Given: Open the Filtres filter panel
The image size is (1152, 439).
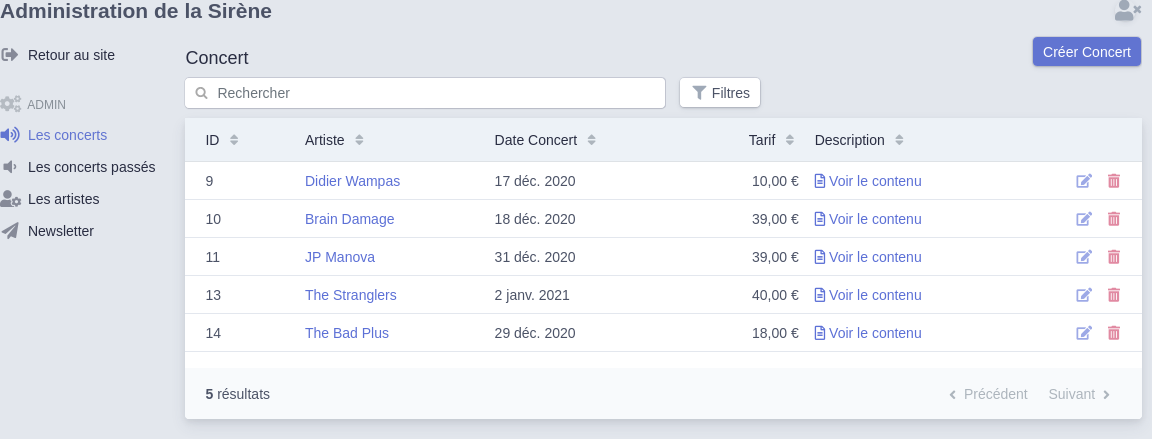Looking at the screenshot, I should [720, 93].
